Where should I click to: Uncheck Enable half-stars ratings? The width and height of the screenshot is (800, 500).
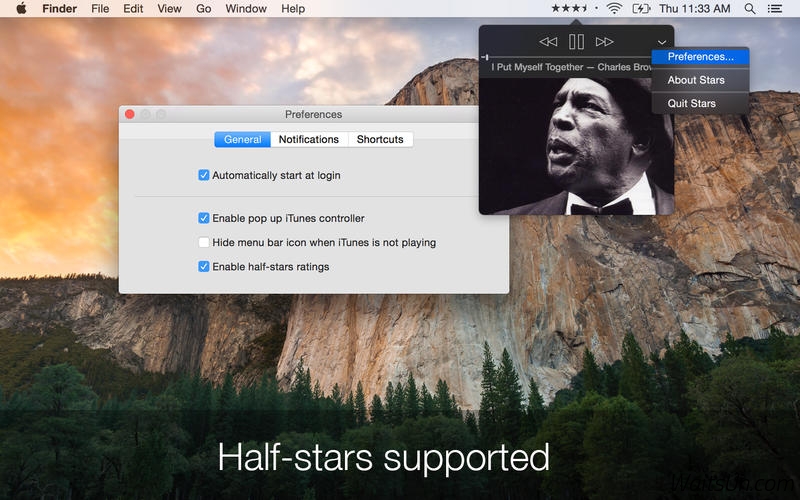pos(204,267)
